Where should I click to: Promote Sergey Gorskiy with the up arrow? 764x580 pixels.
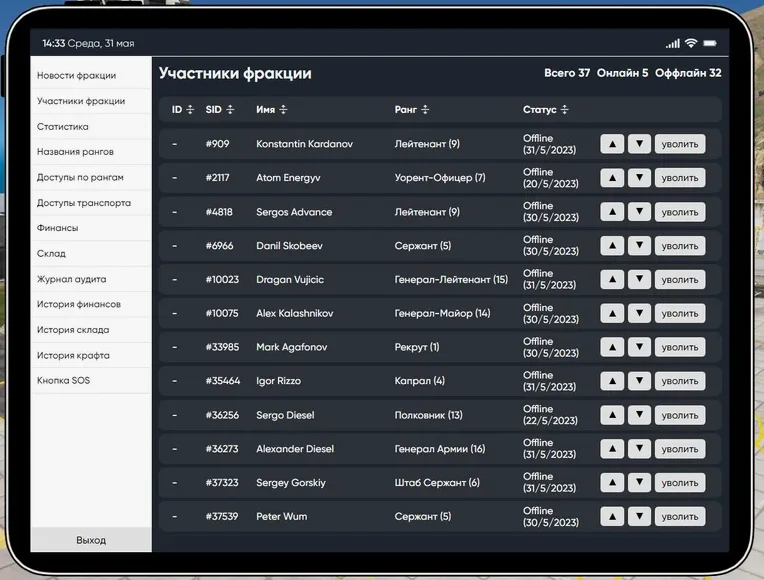(x=612, y=483)
